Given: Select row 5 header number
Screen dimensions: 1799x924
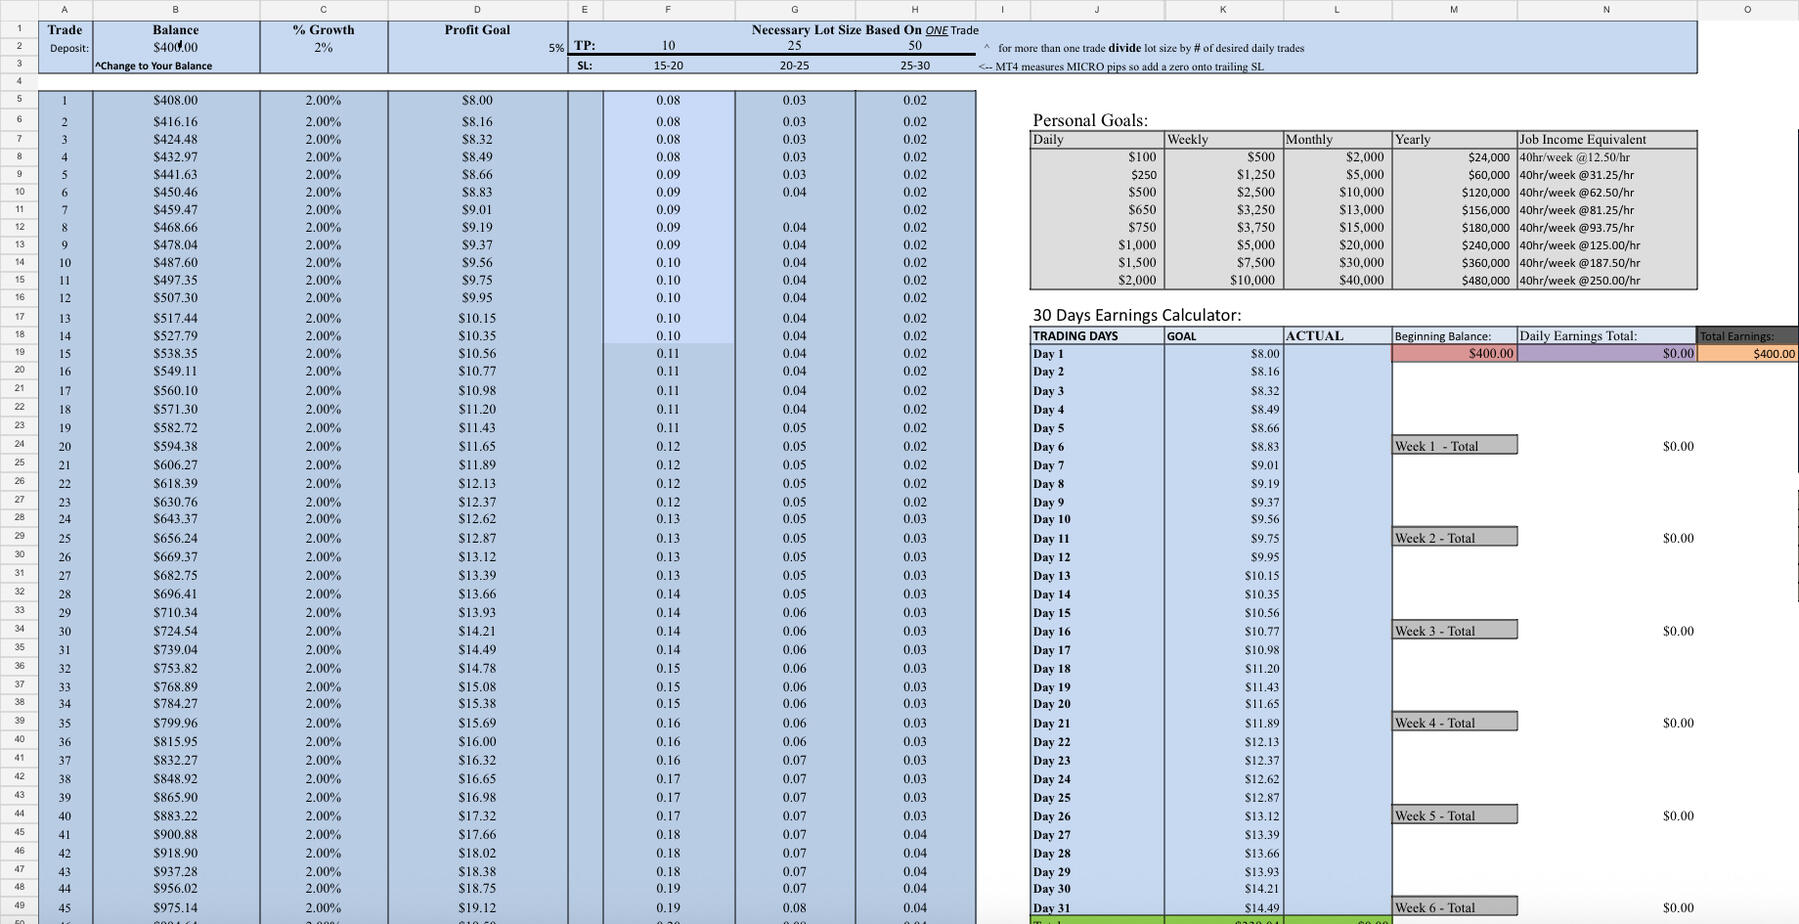Looking at the screenshot, I should (19, 99).
